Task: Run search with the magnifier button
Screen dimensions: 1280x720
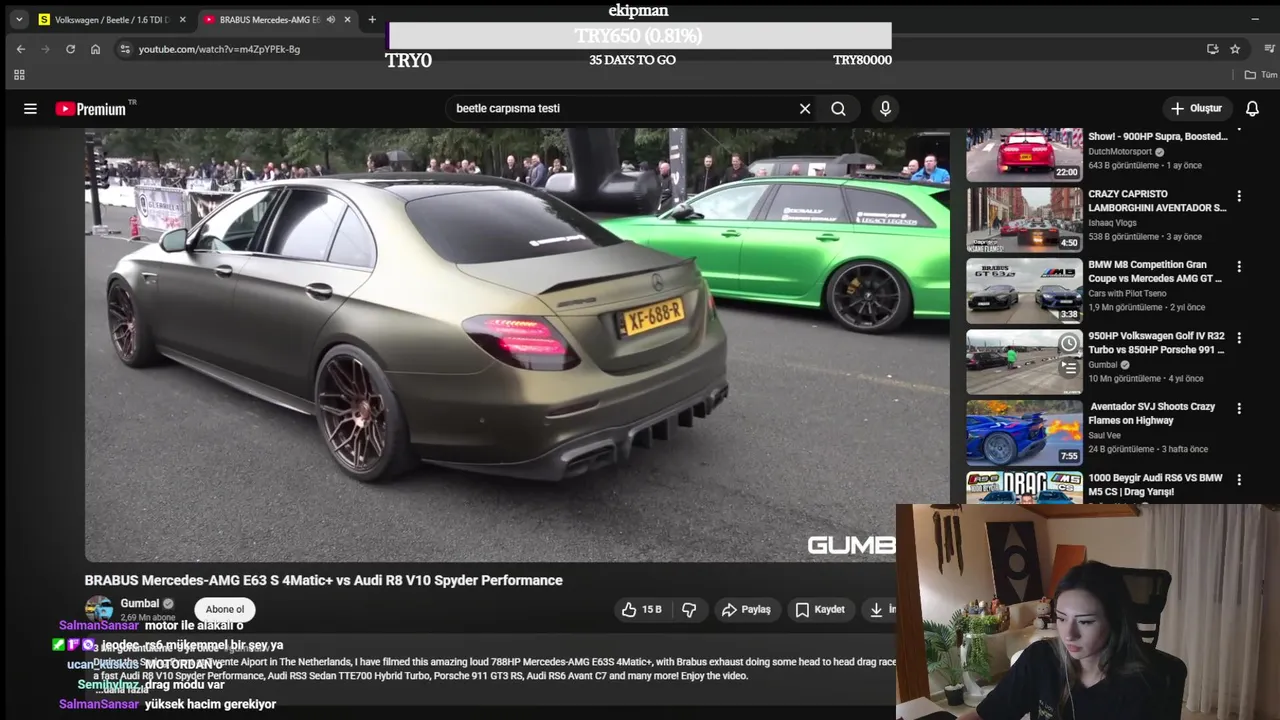Action: (838, 108)
